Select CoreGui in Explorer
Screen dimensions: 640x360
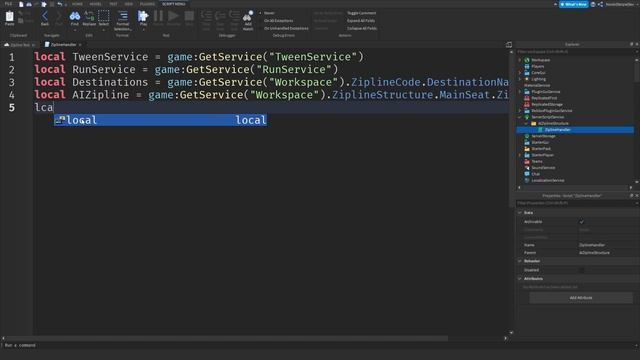[538, 73]
